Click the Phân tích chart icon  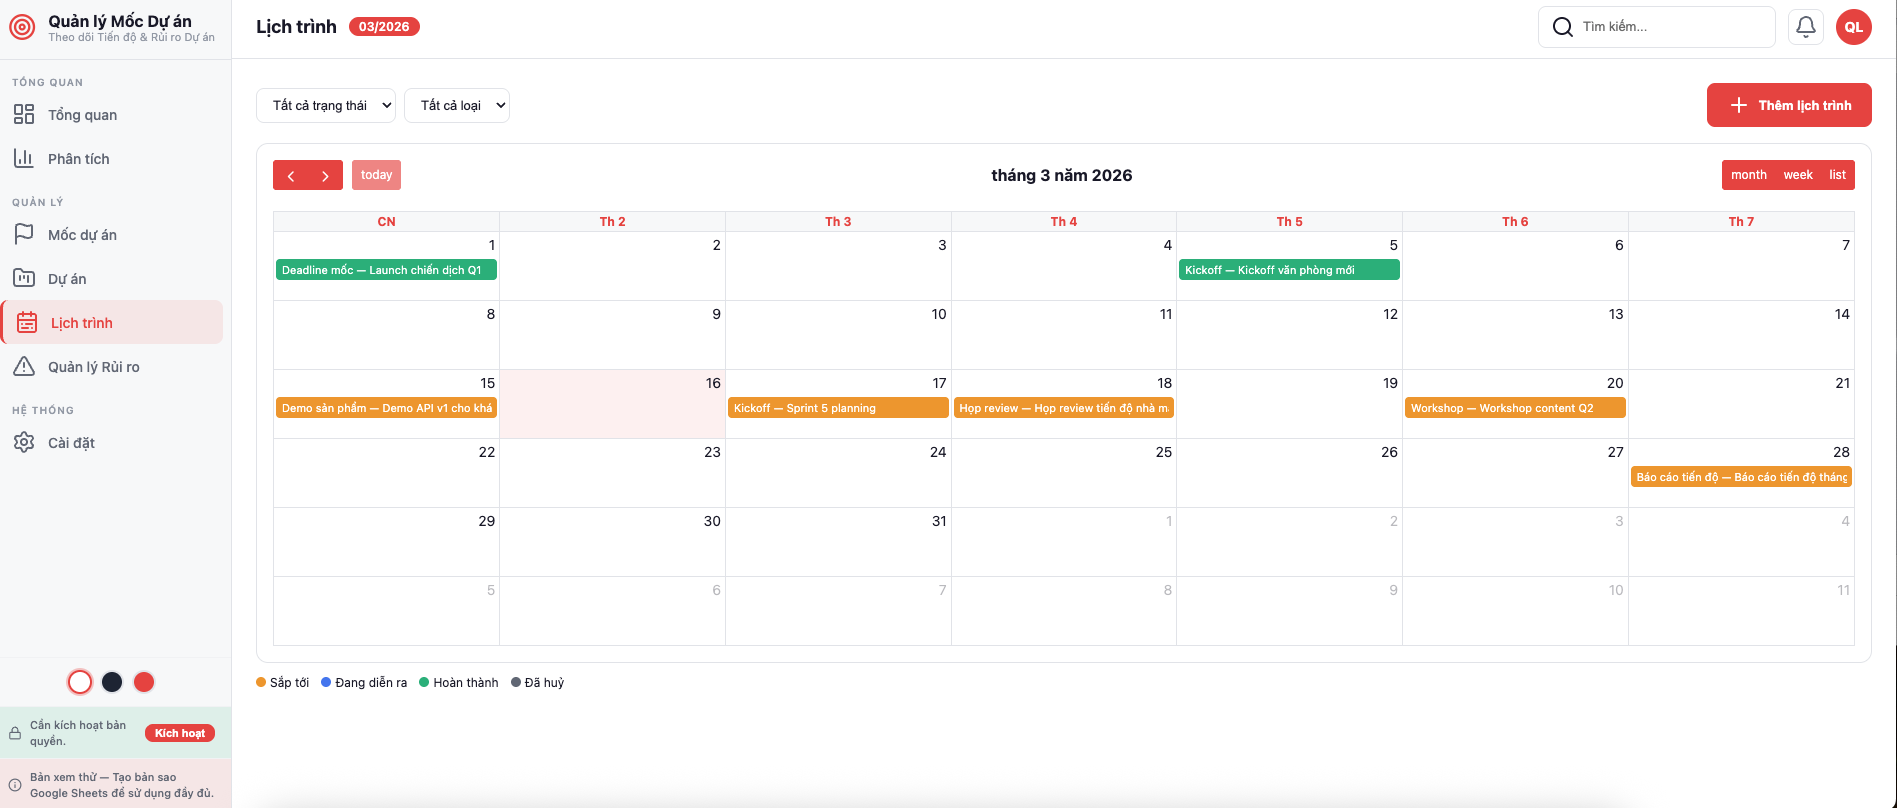24,159
